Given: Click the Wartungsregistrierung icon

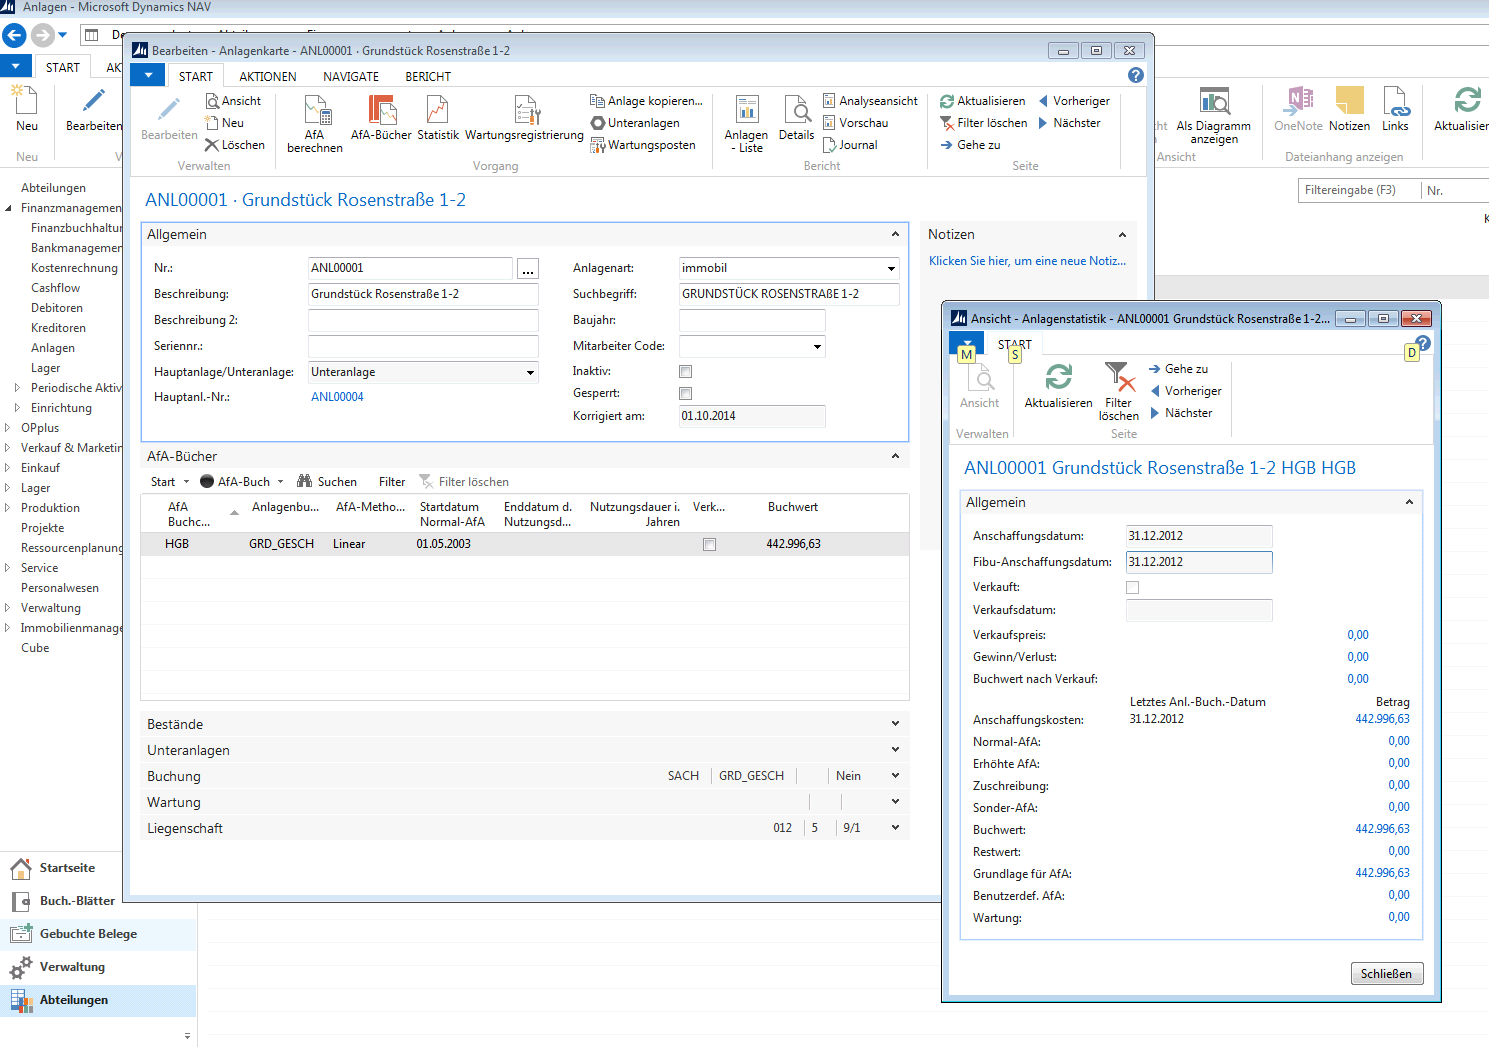Looking at the screenshot, I should pos(525,110).
